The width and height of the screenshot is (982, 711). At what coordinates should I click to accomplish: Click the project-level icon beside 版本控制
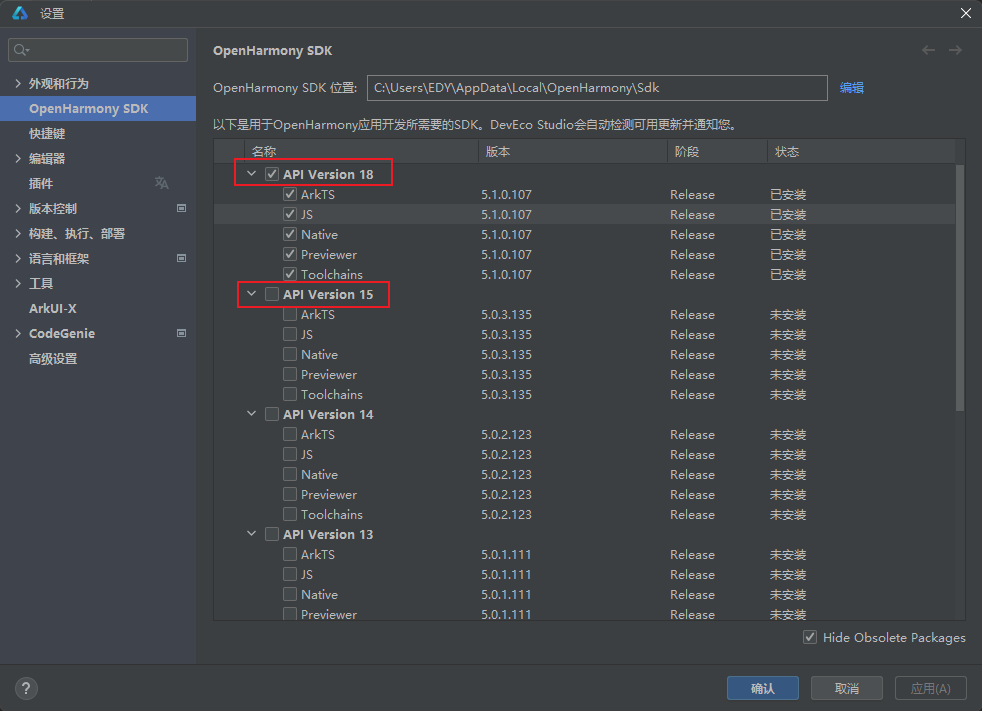tap(181, 208)
